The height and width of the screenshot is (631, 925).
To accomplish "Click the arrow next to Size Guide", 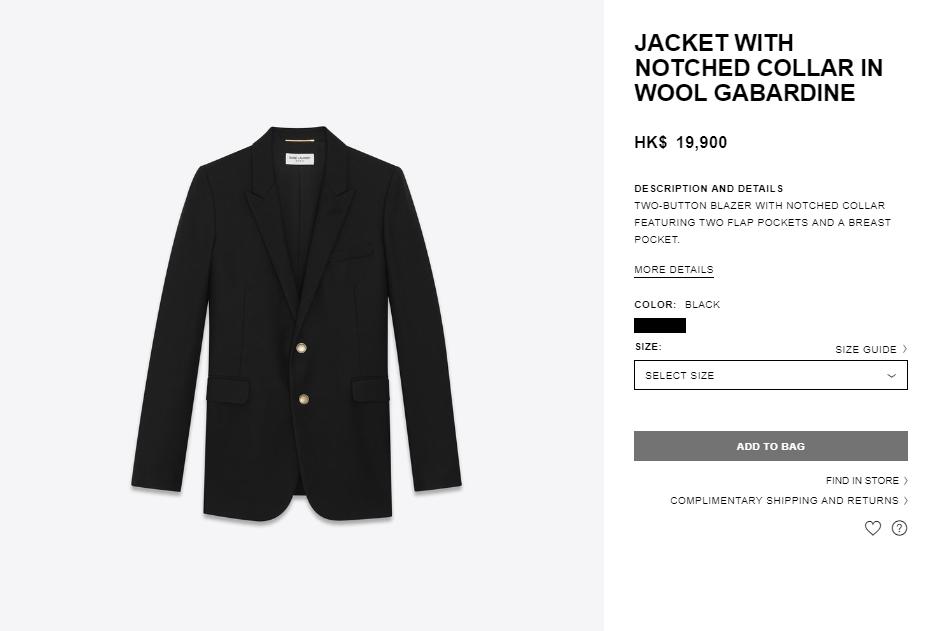I will click(x=905, y=349).
